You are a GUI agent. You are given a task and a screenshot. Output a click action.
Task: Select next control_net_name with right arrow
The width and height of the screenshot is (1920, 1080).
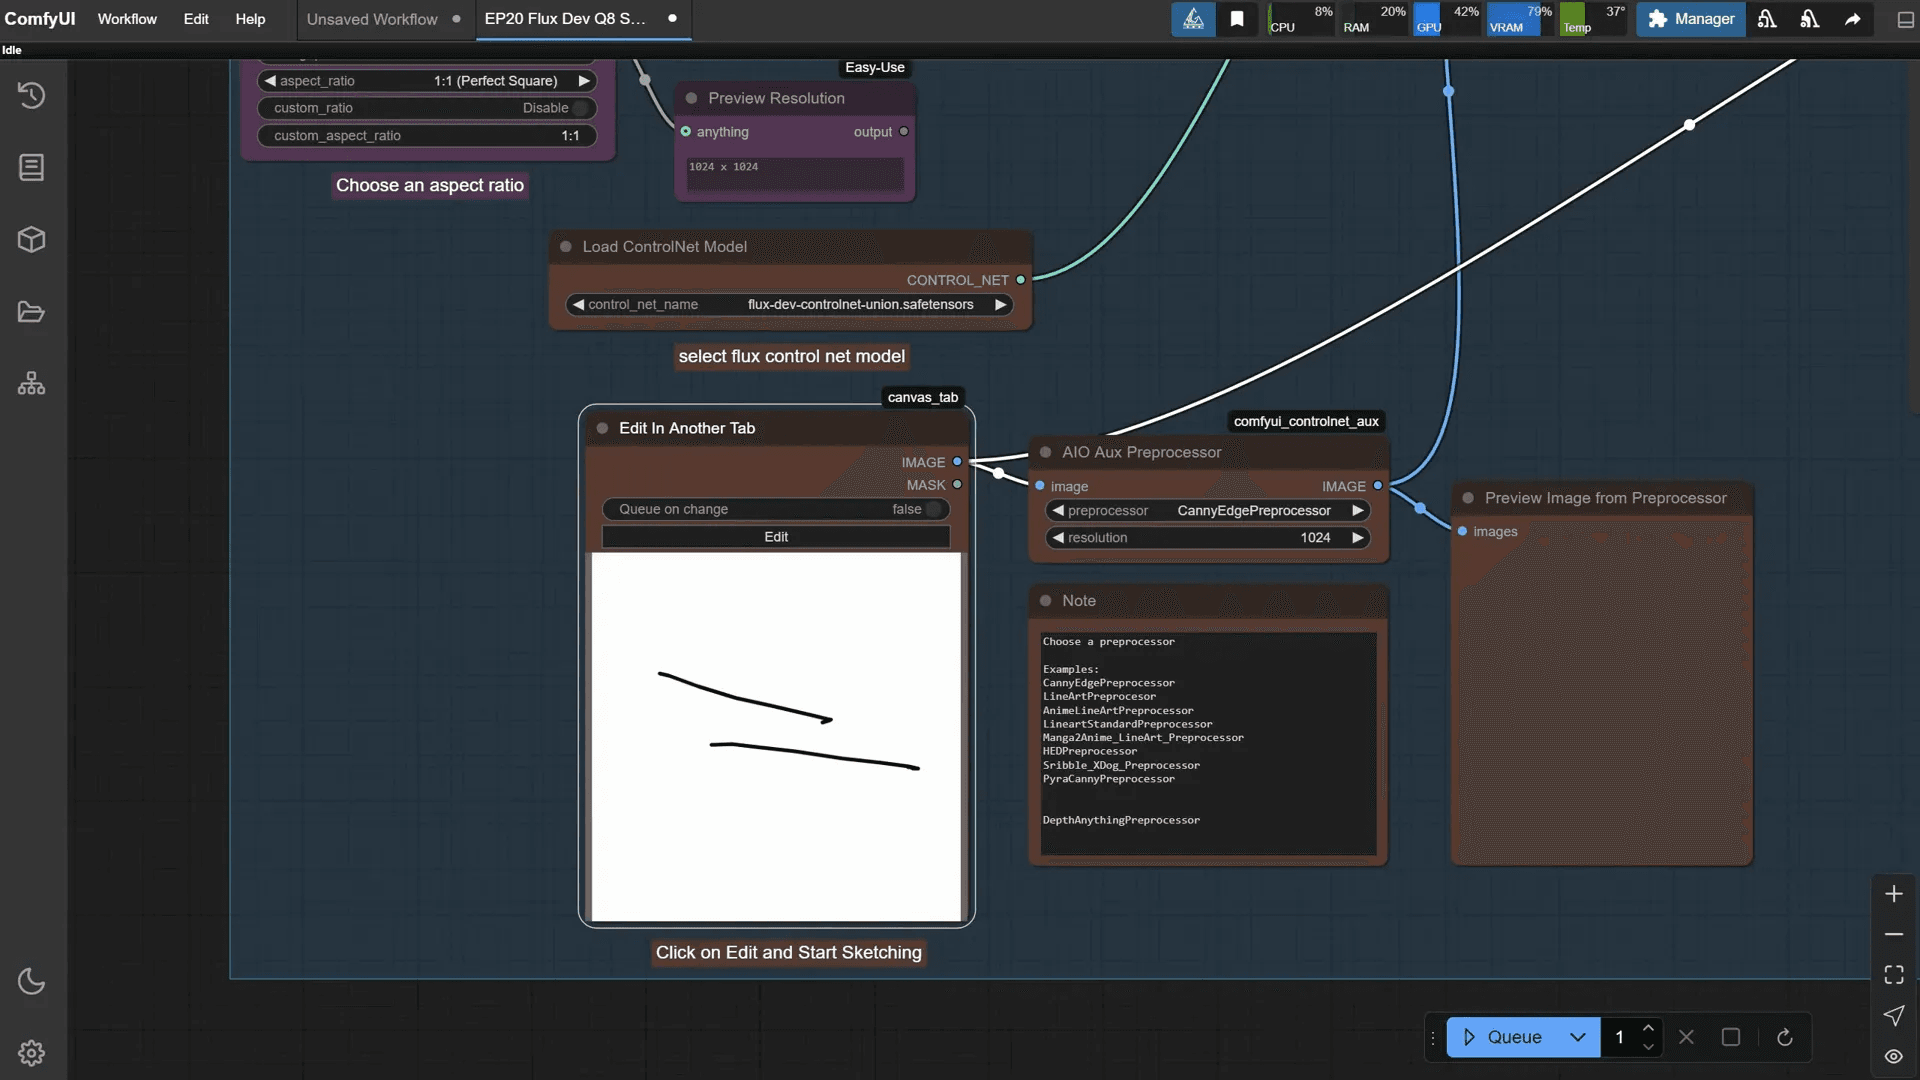coord(1000,305)
